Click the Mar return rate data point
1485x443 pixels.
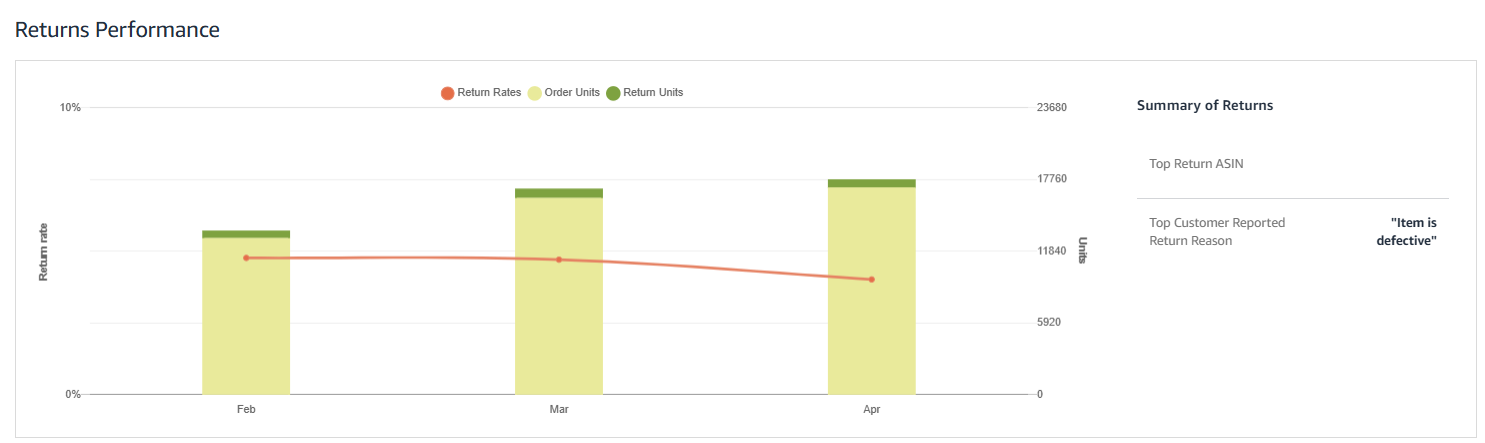click(559, 260)
